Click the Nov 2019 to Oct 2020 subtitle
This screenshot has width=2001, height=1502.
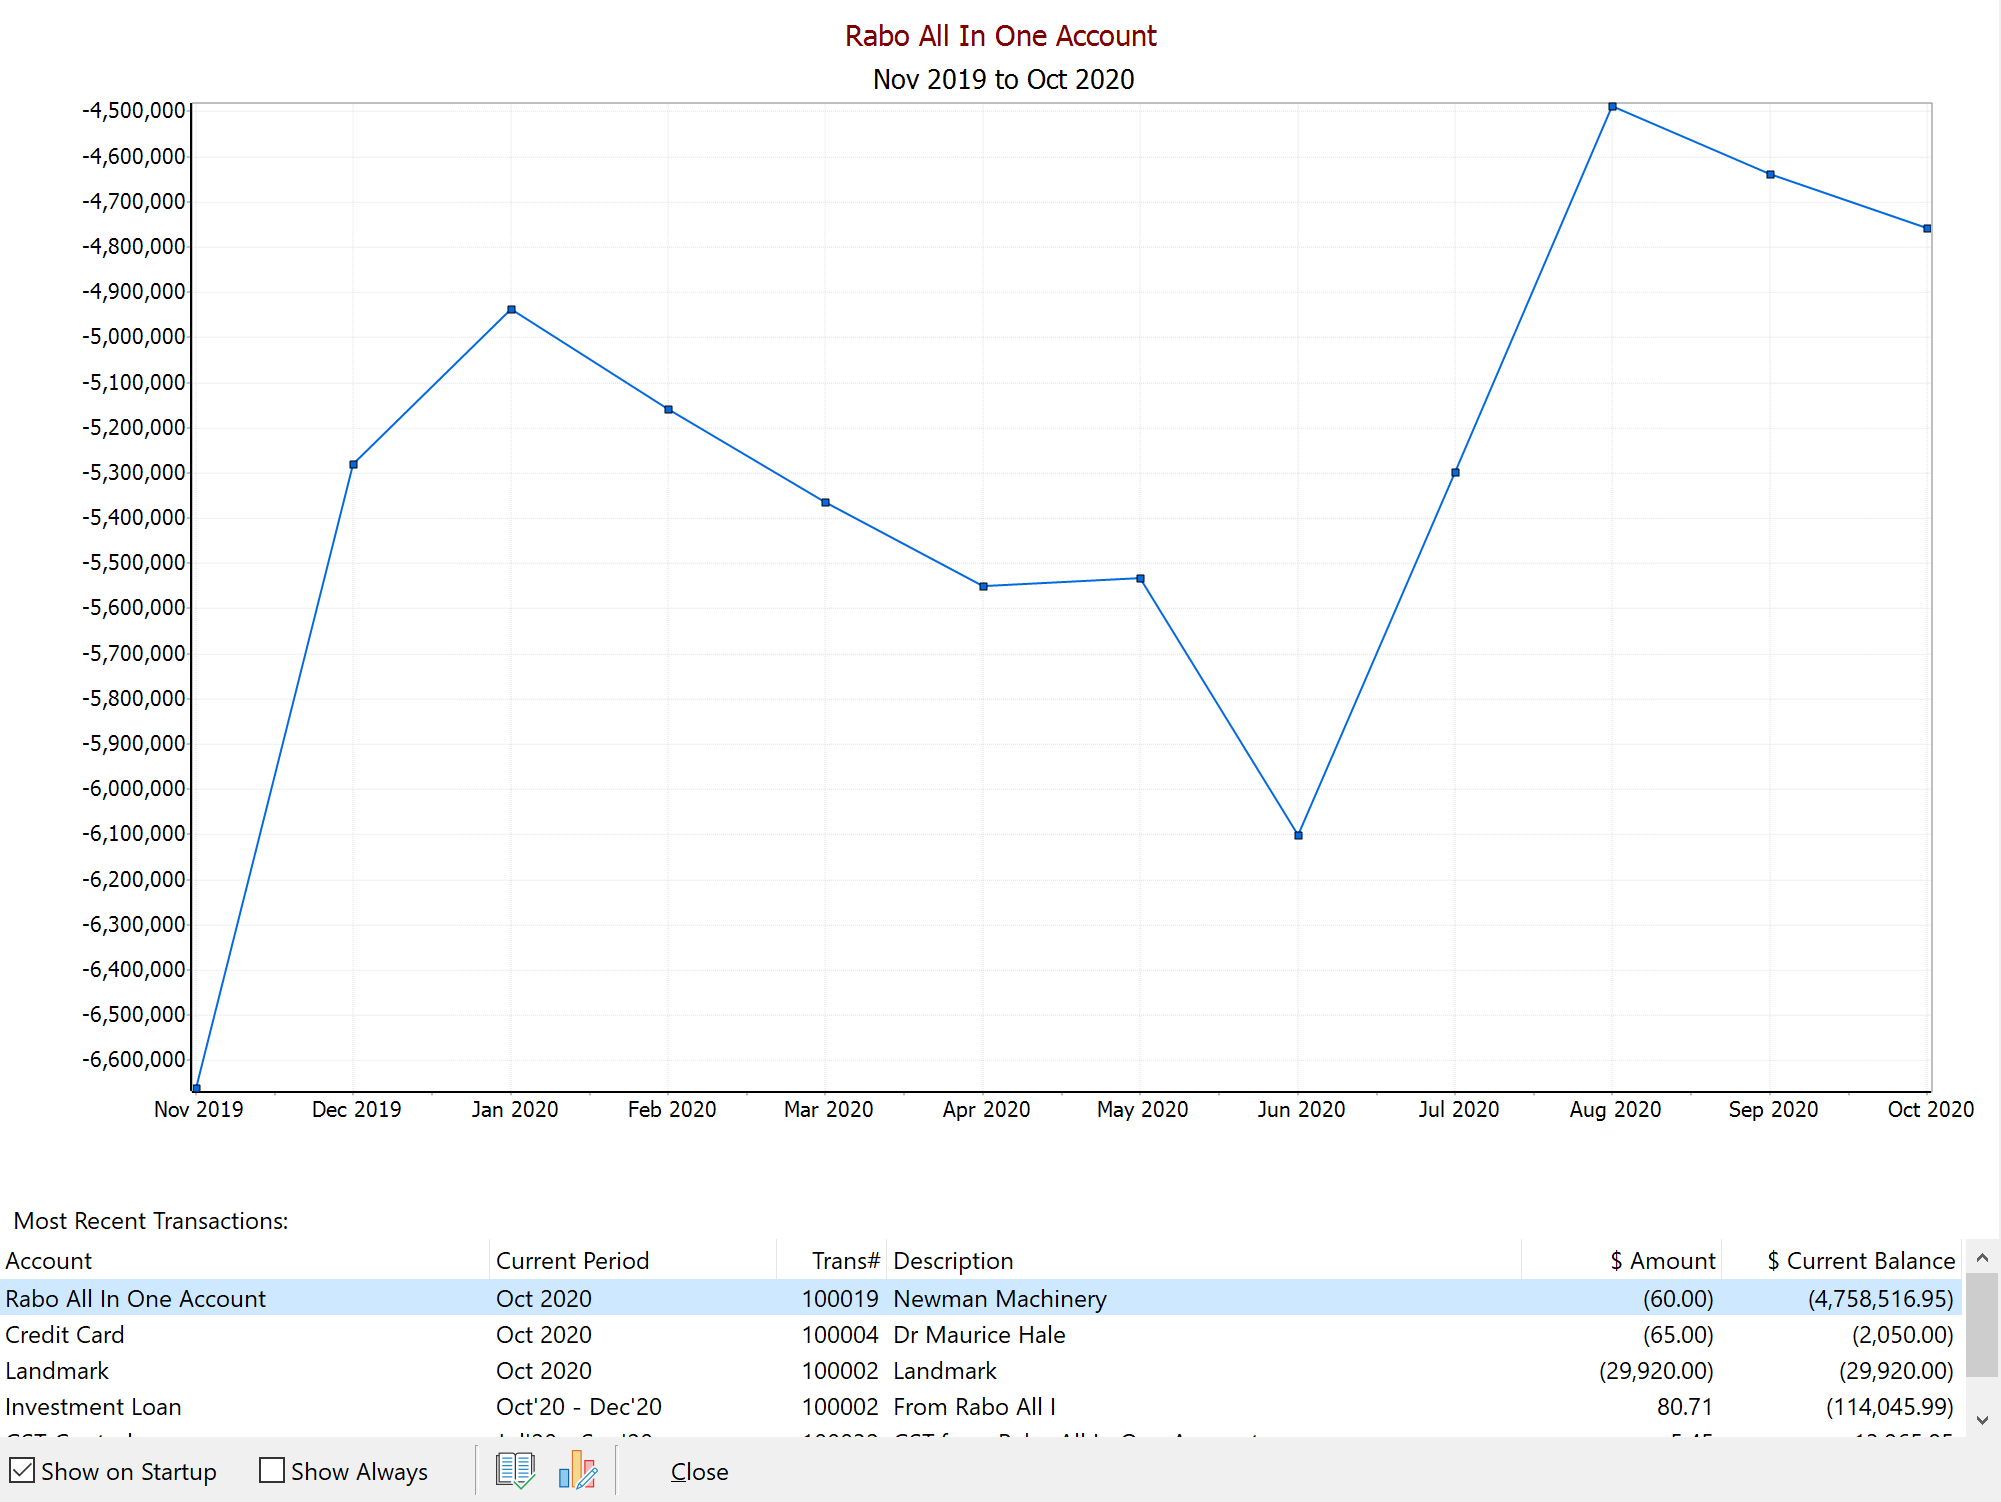tap(1003, 79)
